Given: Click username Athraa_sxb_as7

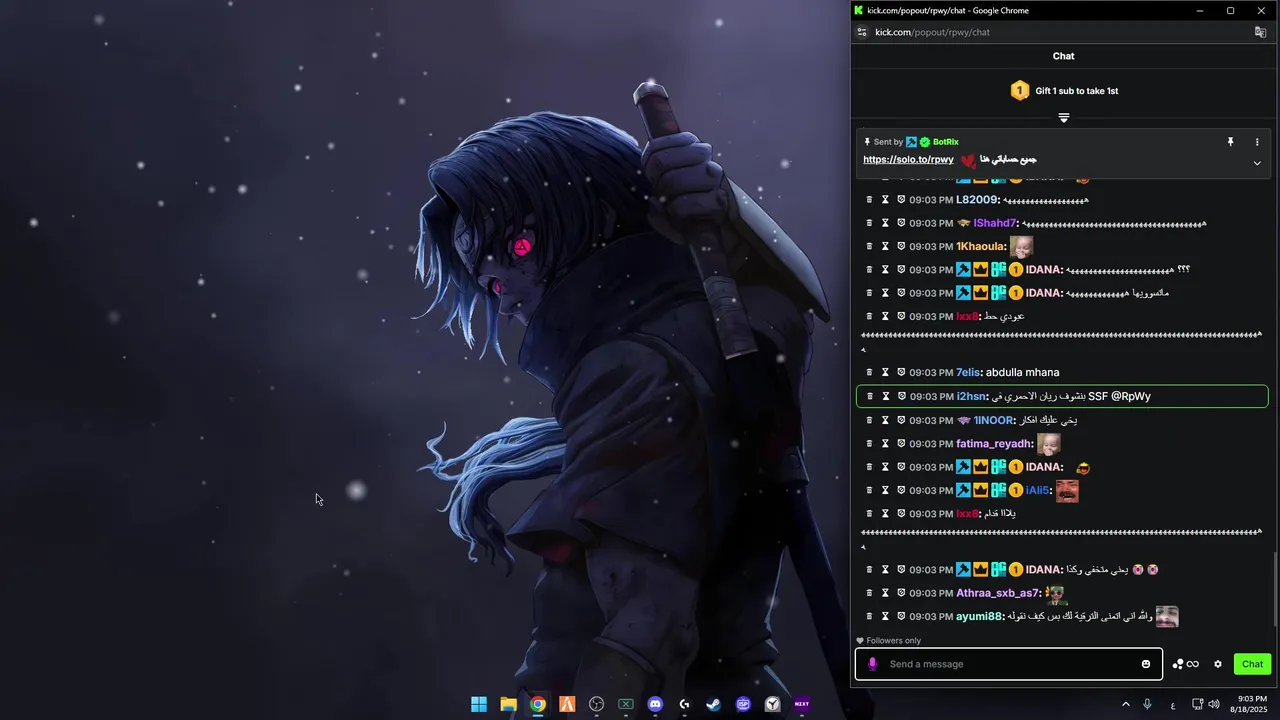Looking at the screenshot, I should pos(998,593).
